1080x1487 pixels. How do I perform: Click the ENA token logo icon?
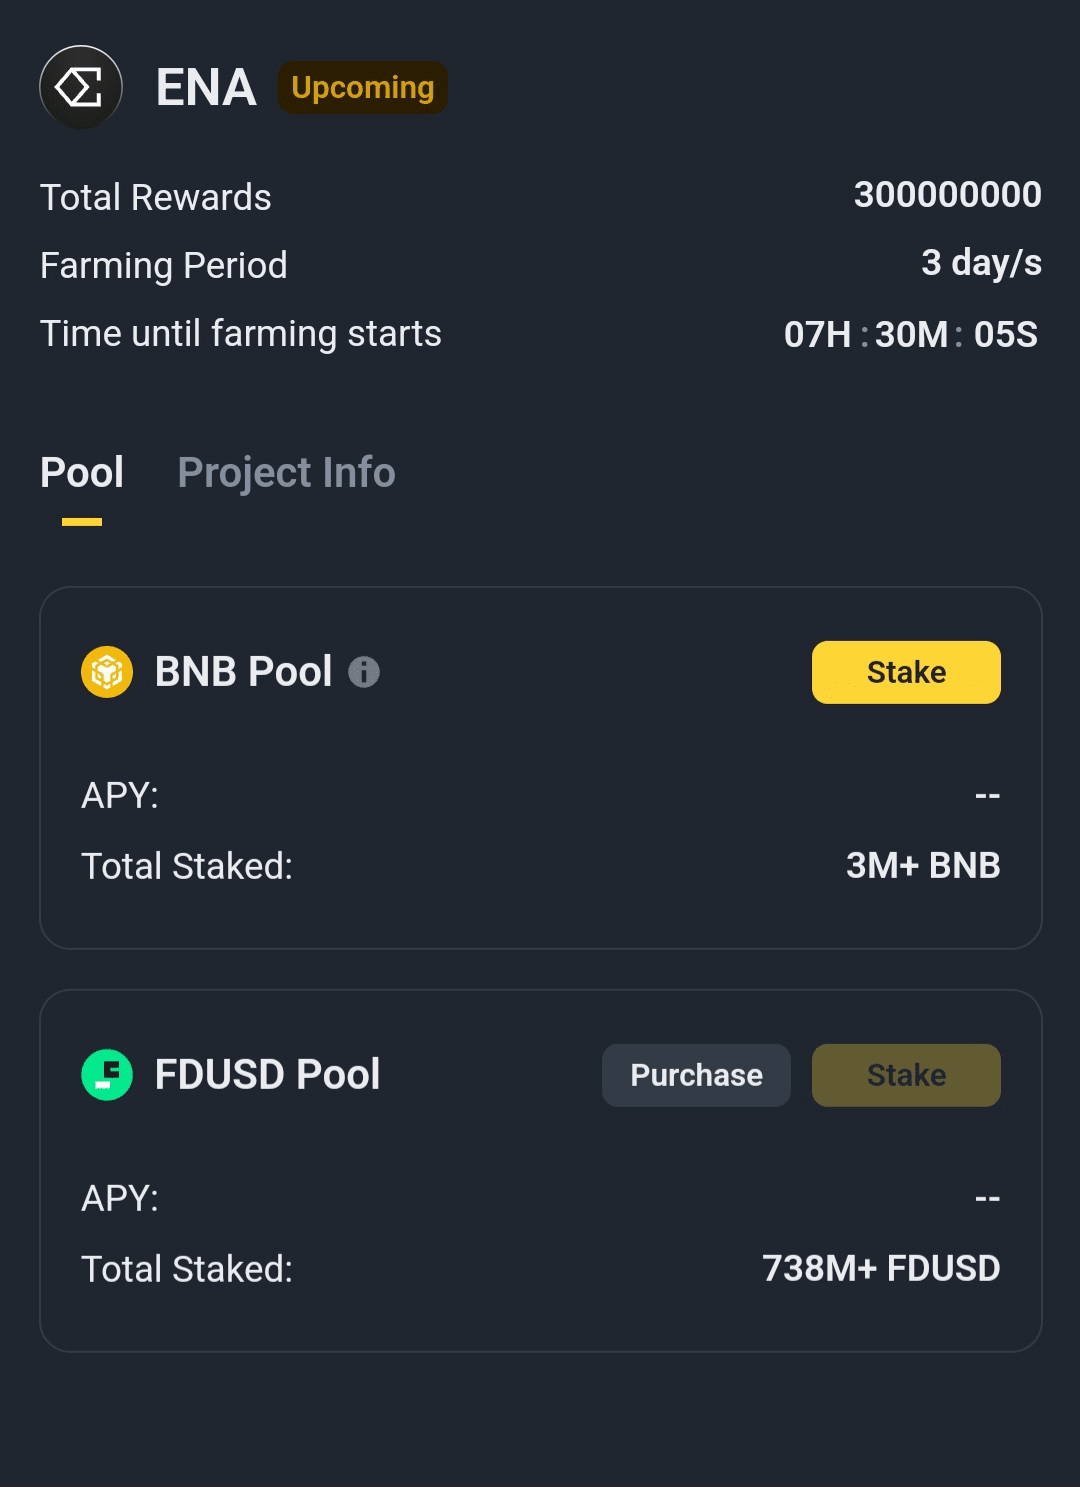click(x=81, y=87)
